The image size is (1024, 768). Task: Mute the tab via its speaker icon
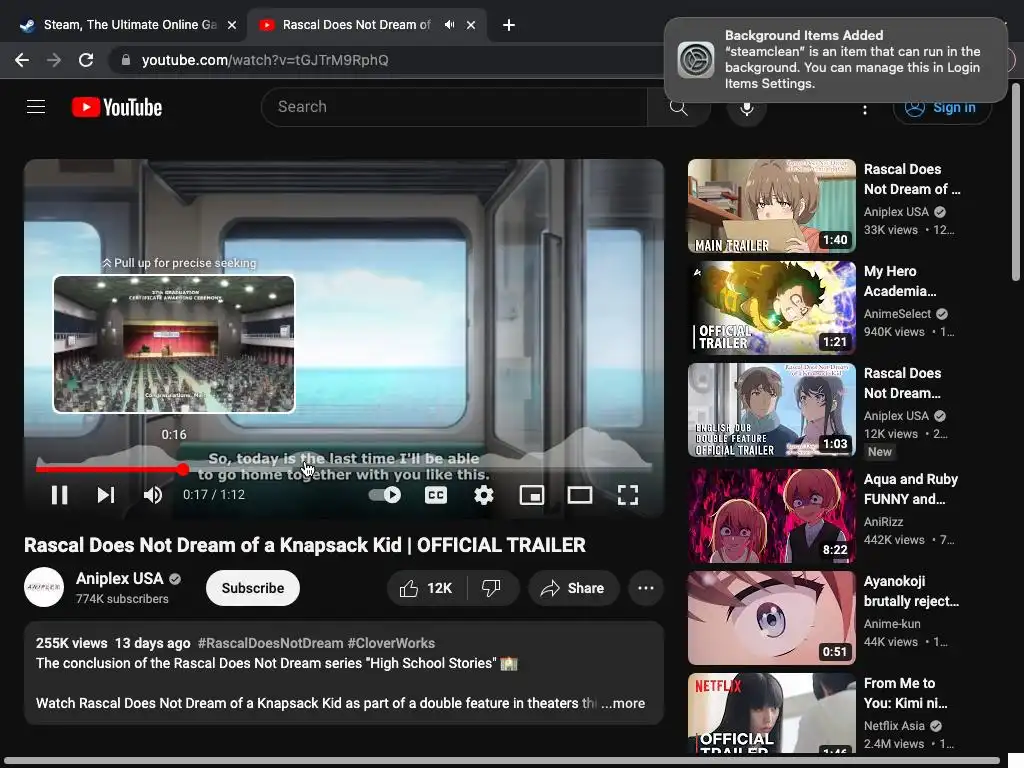click(449, 25)
